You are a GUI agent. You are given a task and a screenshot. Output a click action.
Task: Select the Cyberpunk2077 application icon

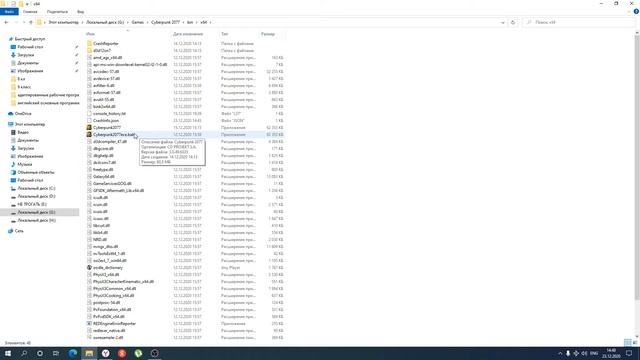[89, 128]
